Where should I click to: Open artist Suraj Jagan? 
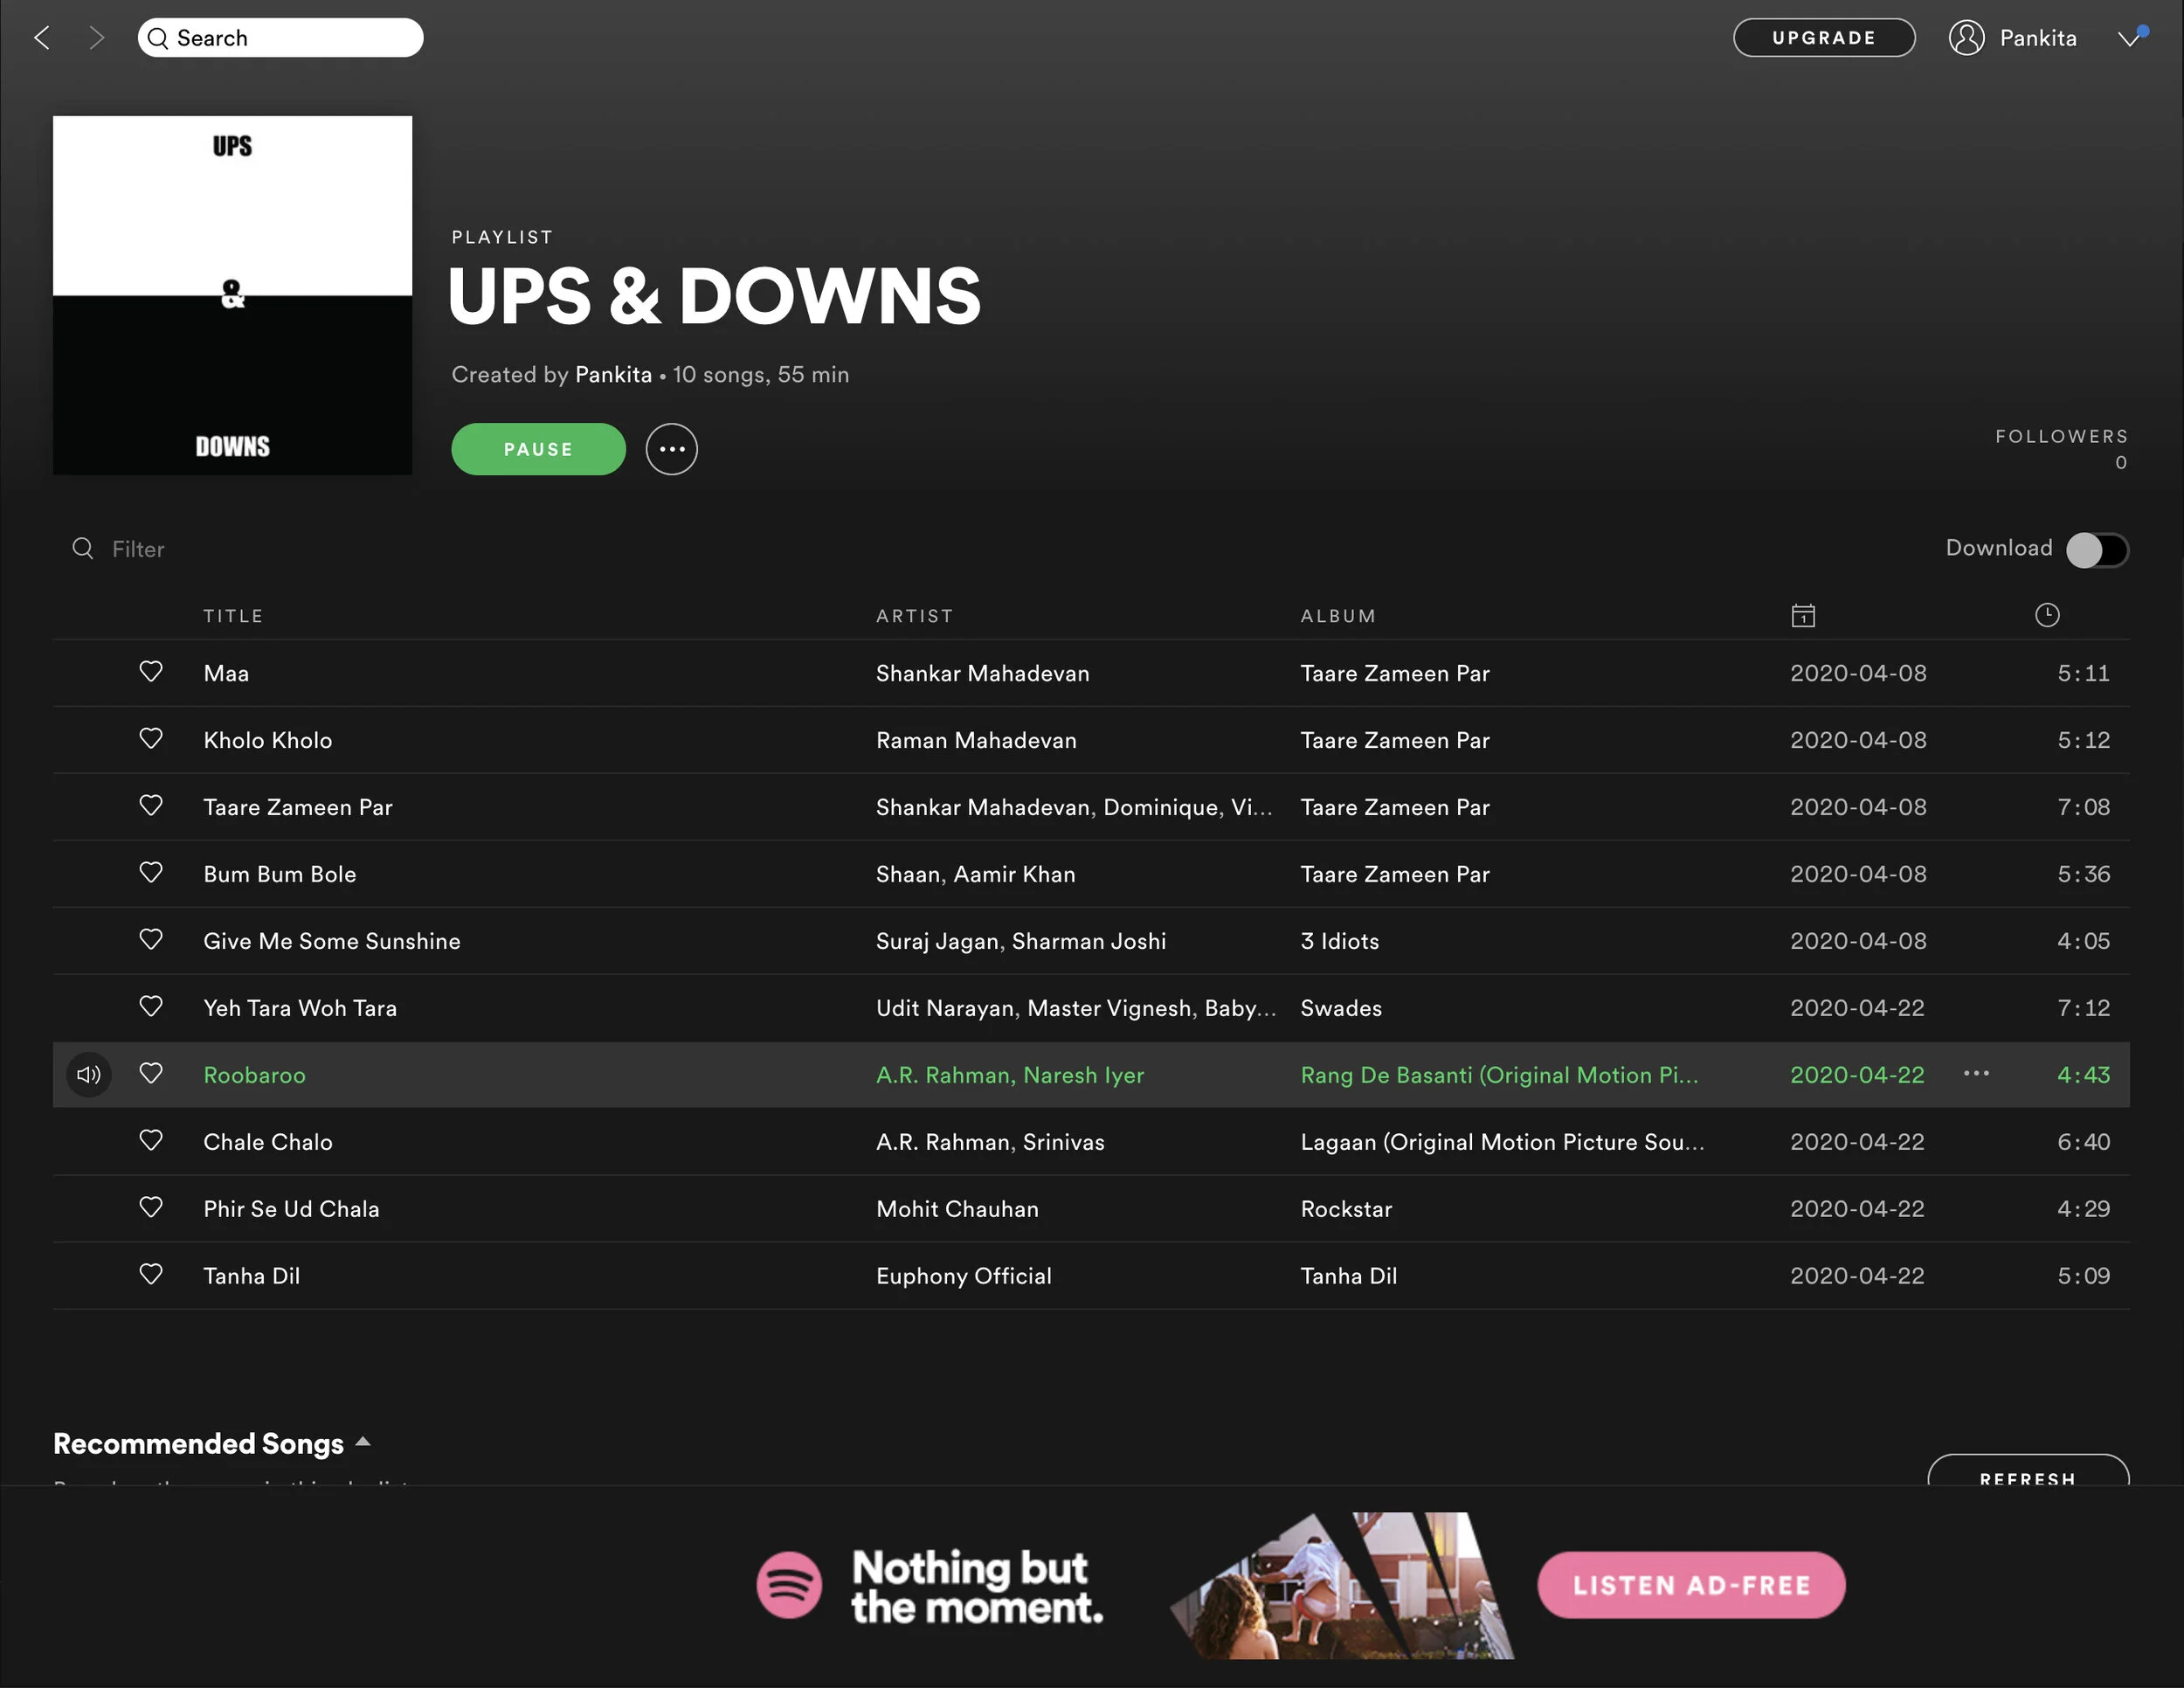tap(938, 941)
